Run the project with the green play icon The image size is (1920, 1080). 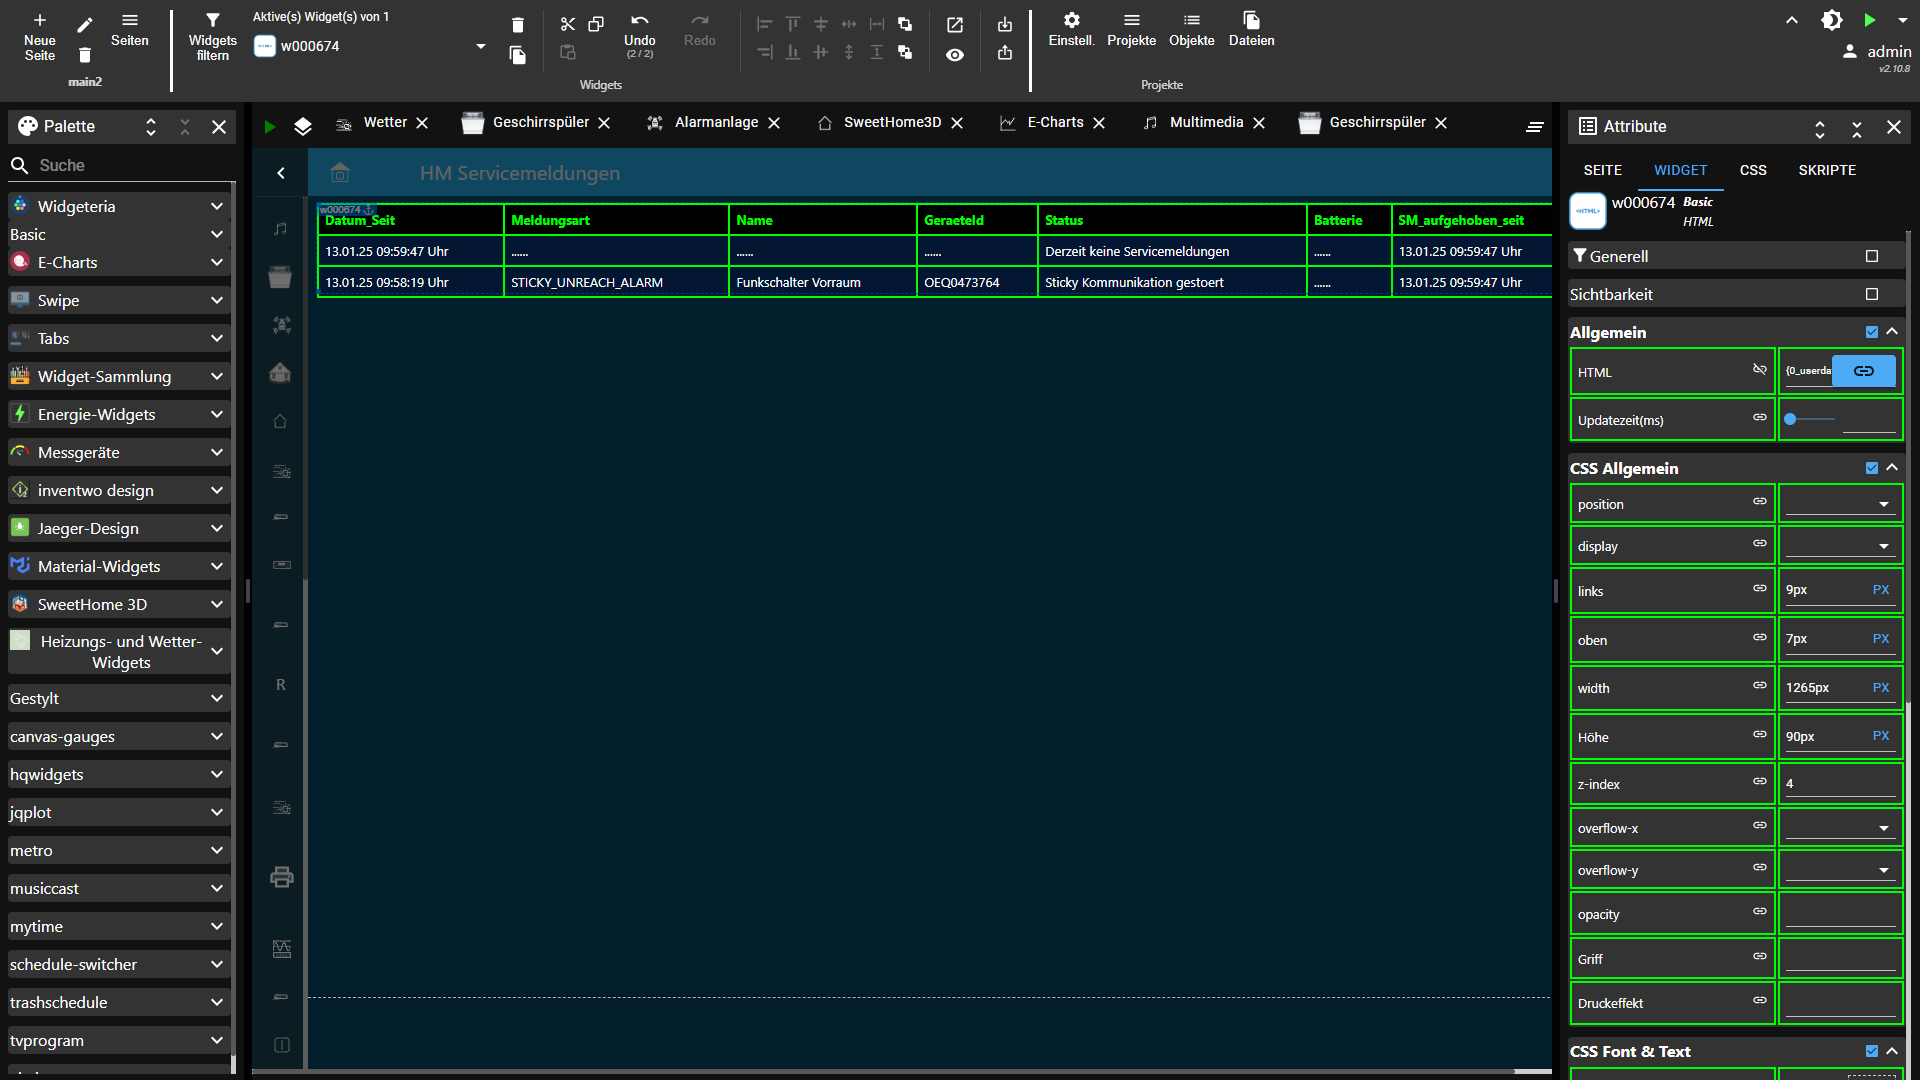tap(1870, 20)
